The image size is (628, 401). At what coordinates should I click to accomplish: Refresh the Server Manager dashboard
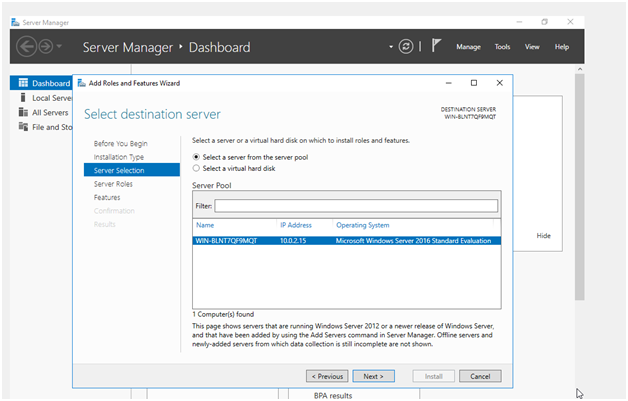(406, 46)
